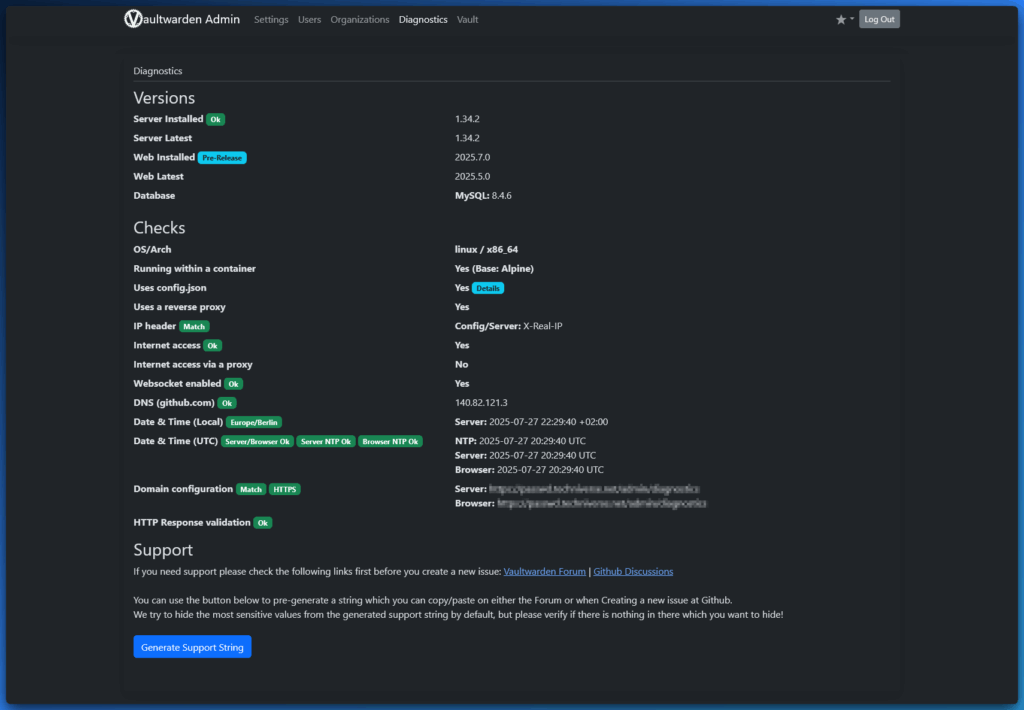Click the Yes value for Websocket enabled
This screenshot has height=710, width=1024.
[462, 383]
